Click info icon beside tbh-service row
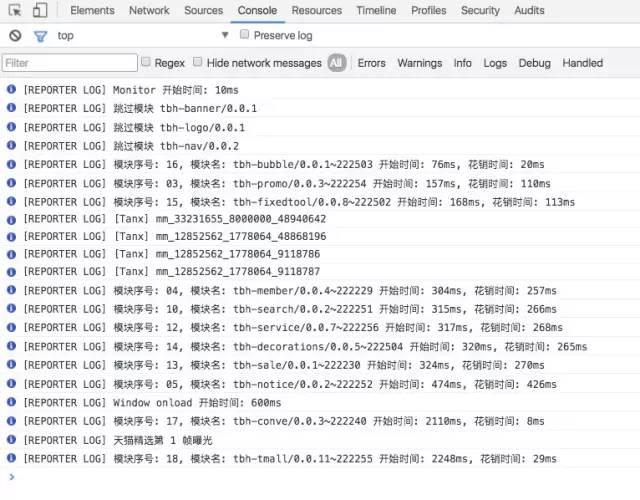 tap(11, 327)
